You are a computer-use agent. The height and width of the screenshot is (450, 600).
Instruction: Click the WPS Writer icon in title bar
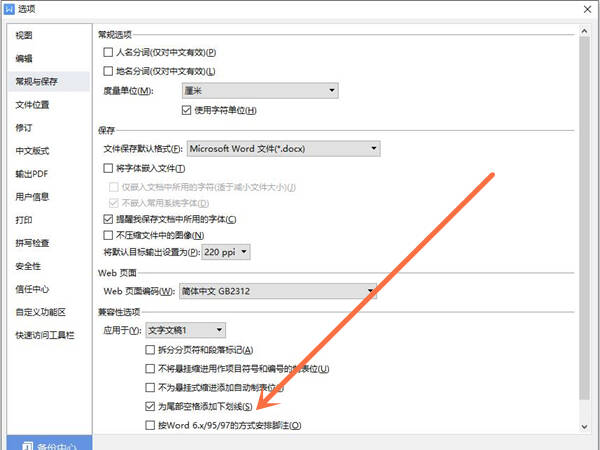(9, 9)
